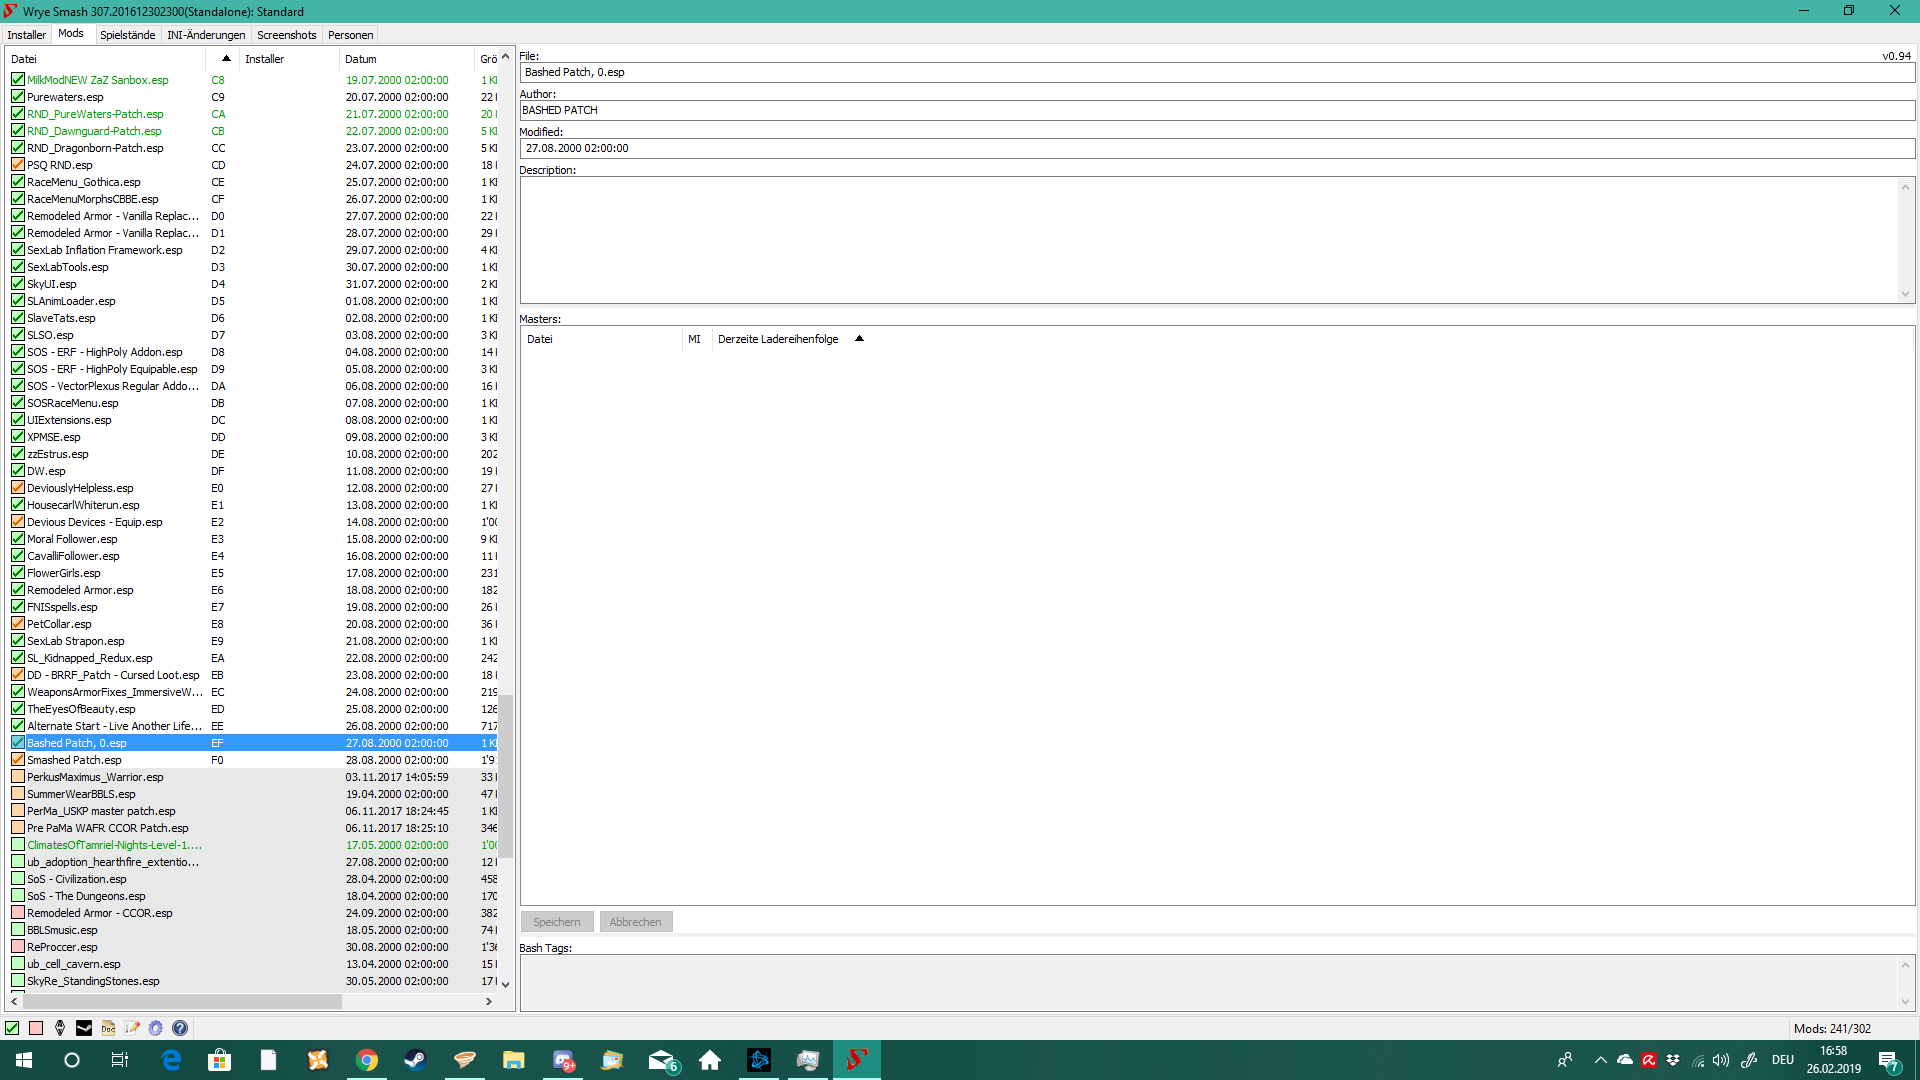Click into the Author field
Image resolution: width=1920 pixels, height=1080 pixels.
point(1217,110)
